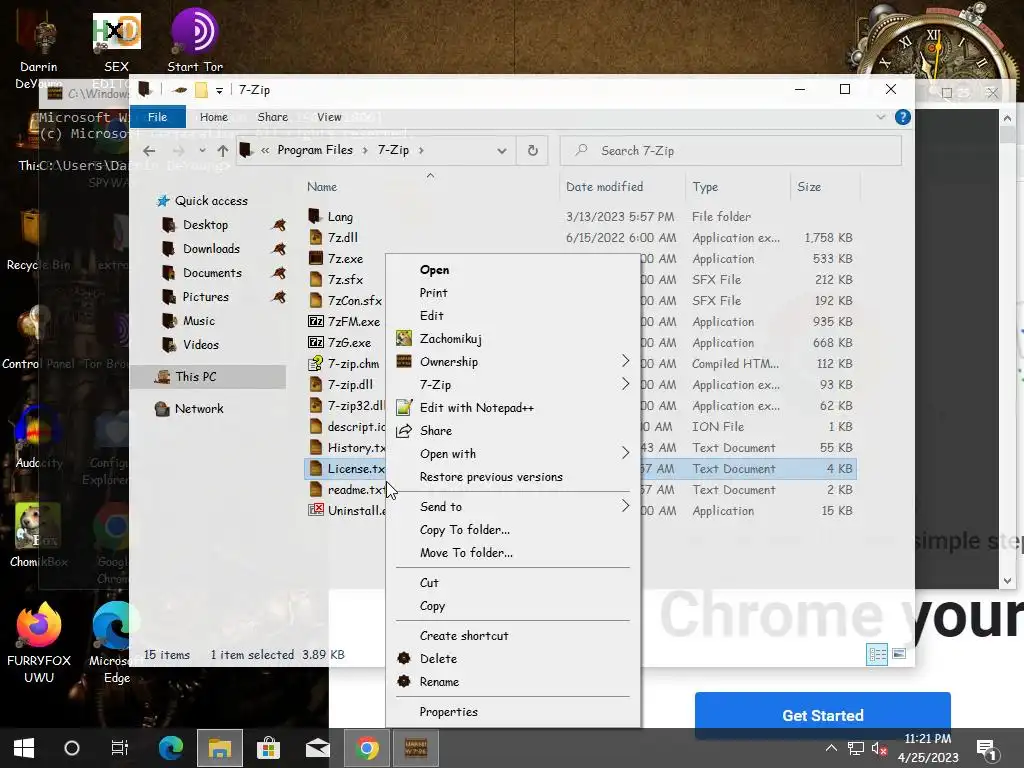
Task: Select Create shortcut menu entry
Action: (464, 635)
